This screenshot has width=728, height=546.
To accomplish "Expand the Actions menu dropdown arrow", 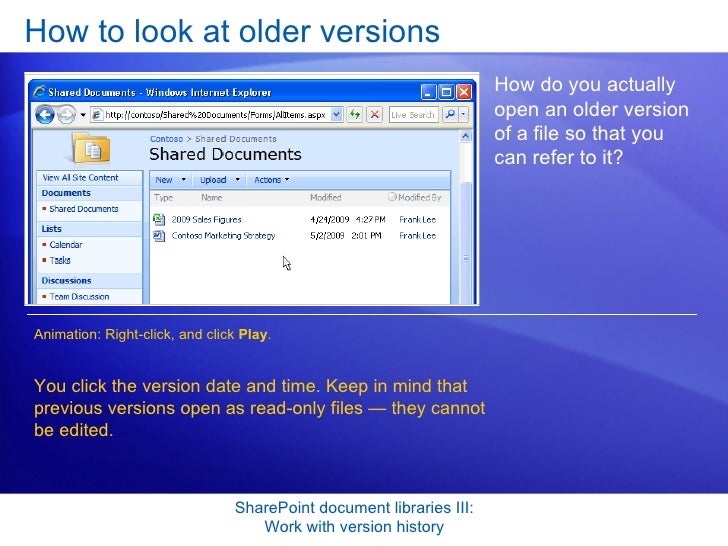I will 287,180.
